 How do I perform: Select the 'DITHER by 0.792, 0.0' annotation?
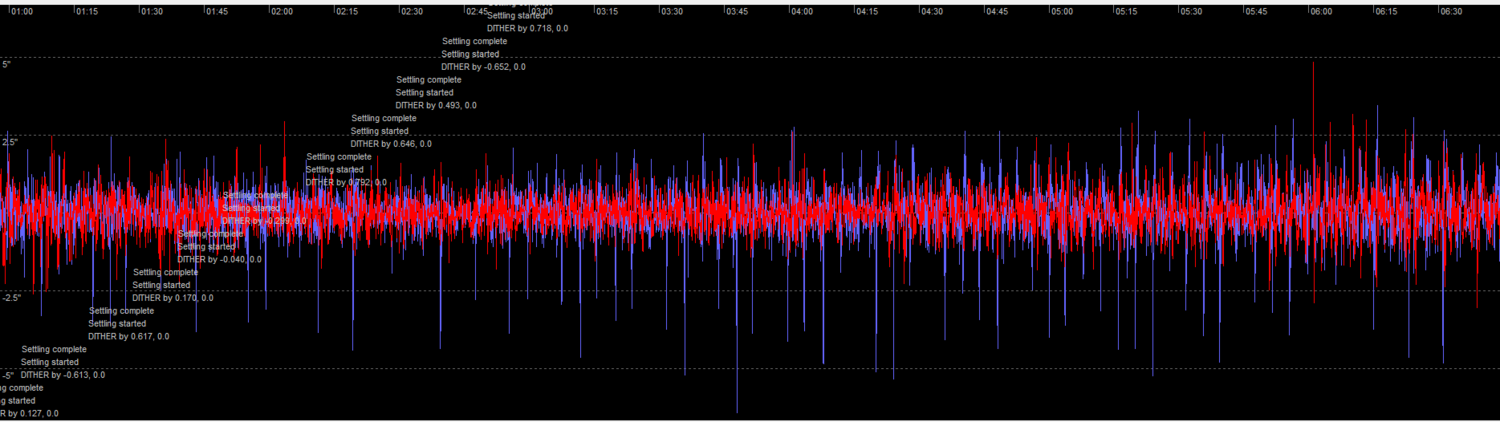coord(346,183)
